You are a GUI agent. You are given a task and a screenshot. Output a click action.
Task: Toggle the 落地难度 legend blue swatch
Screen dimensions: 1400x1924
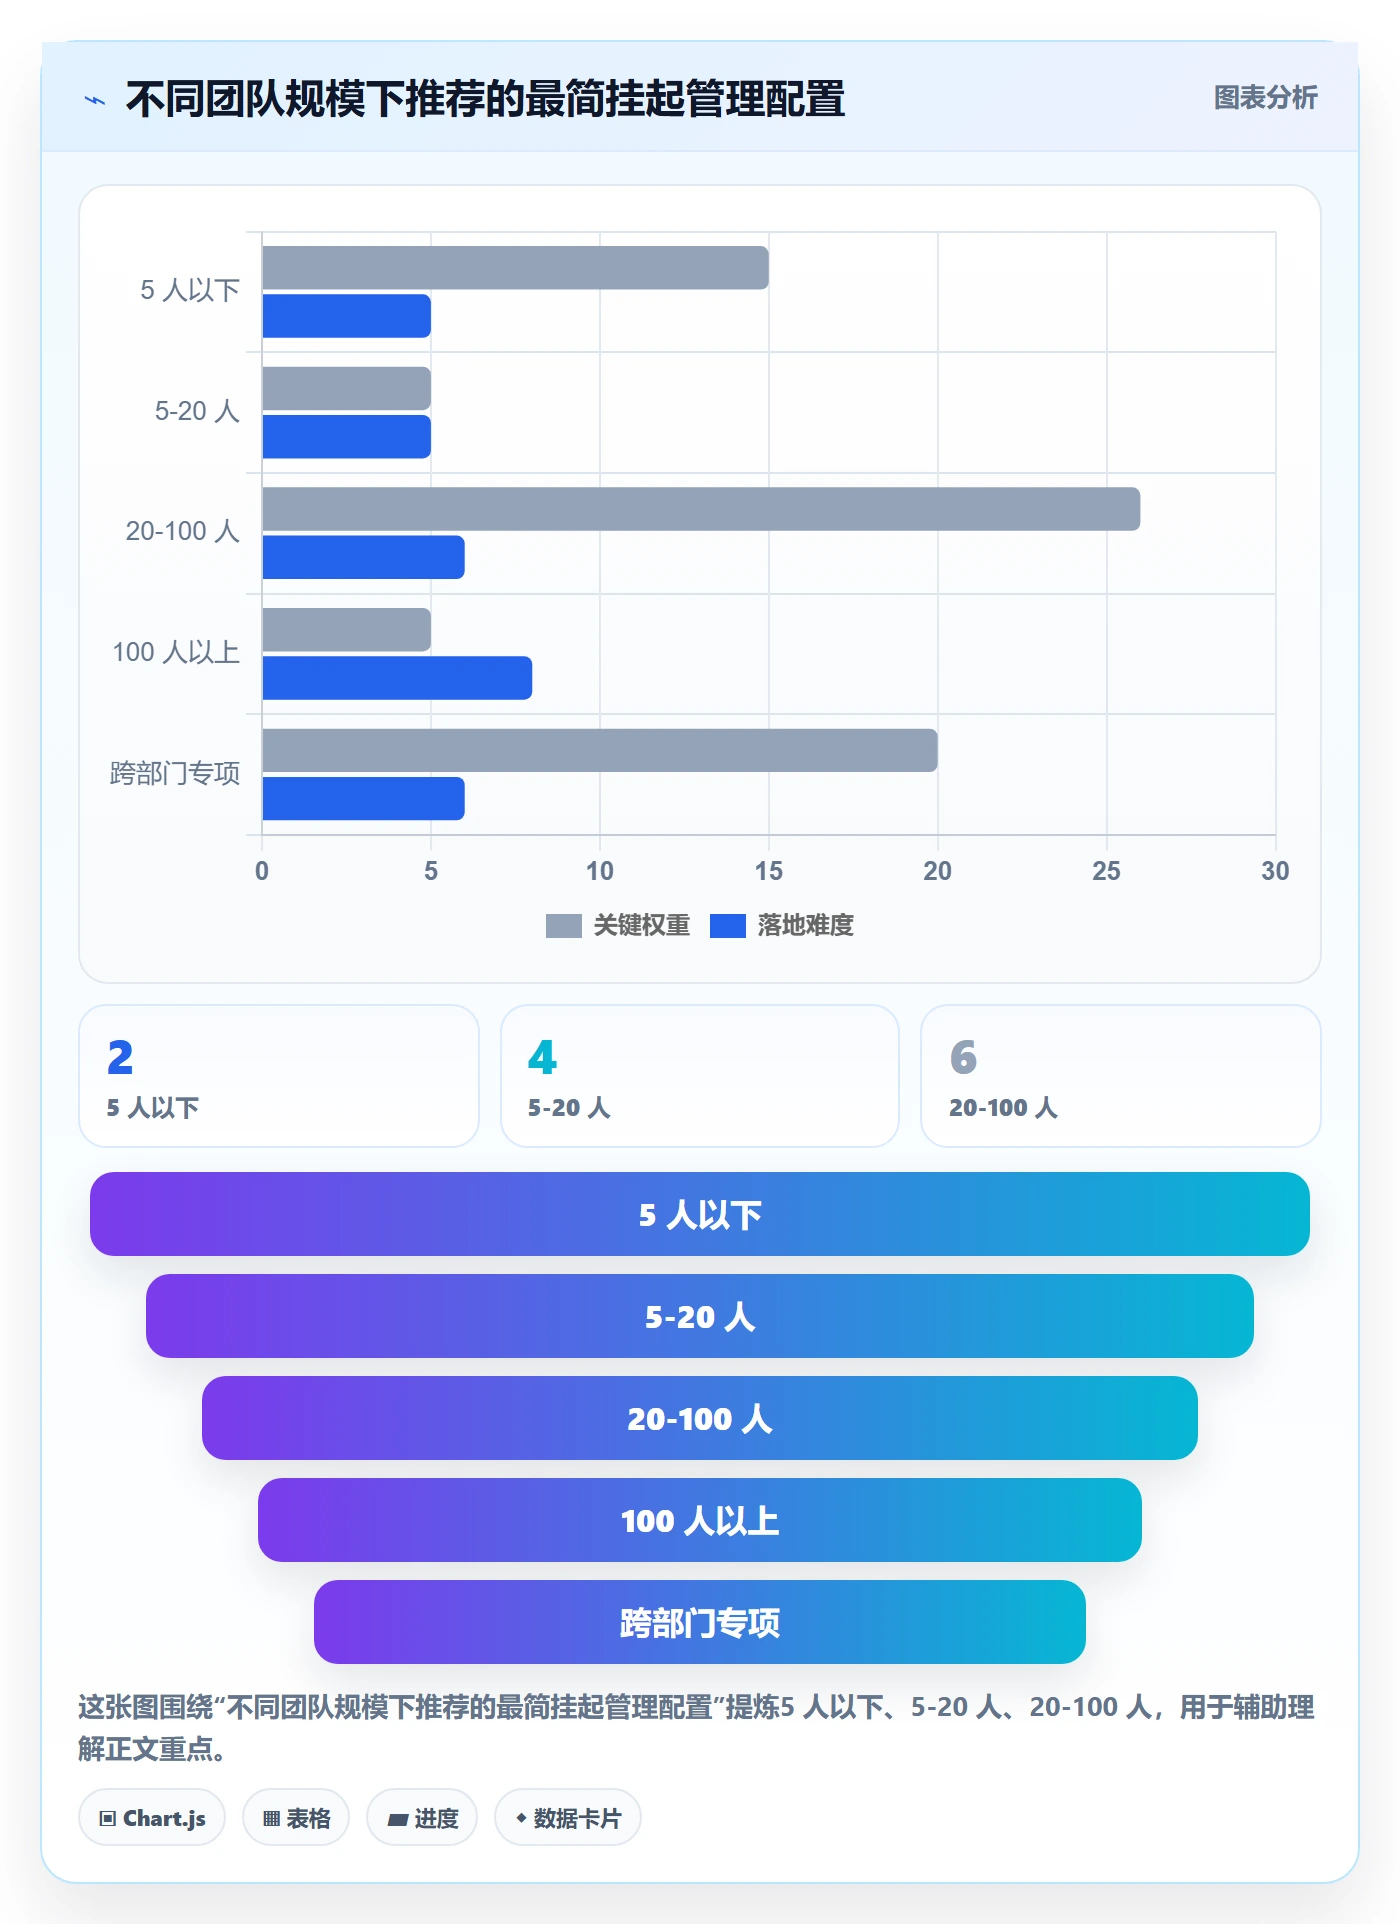pyautogui.click(x=727, y=926)
